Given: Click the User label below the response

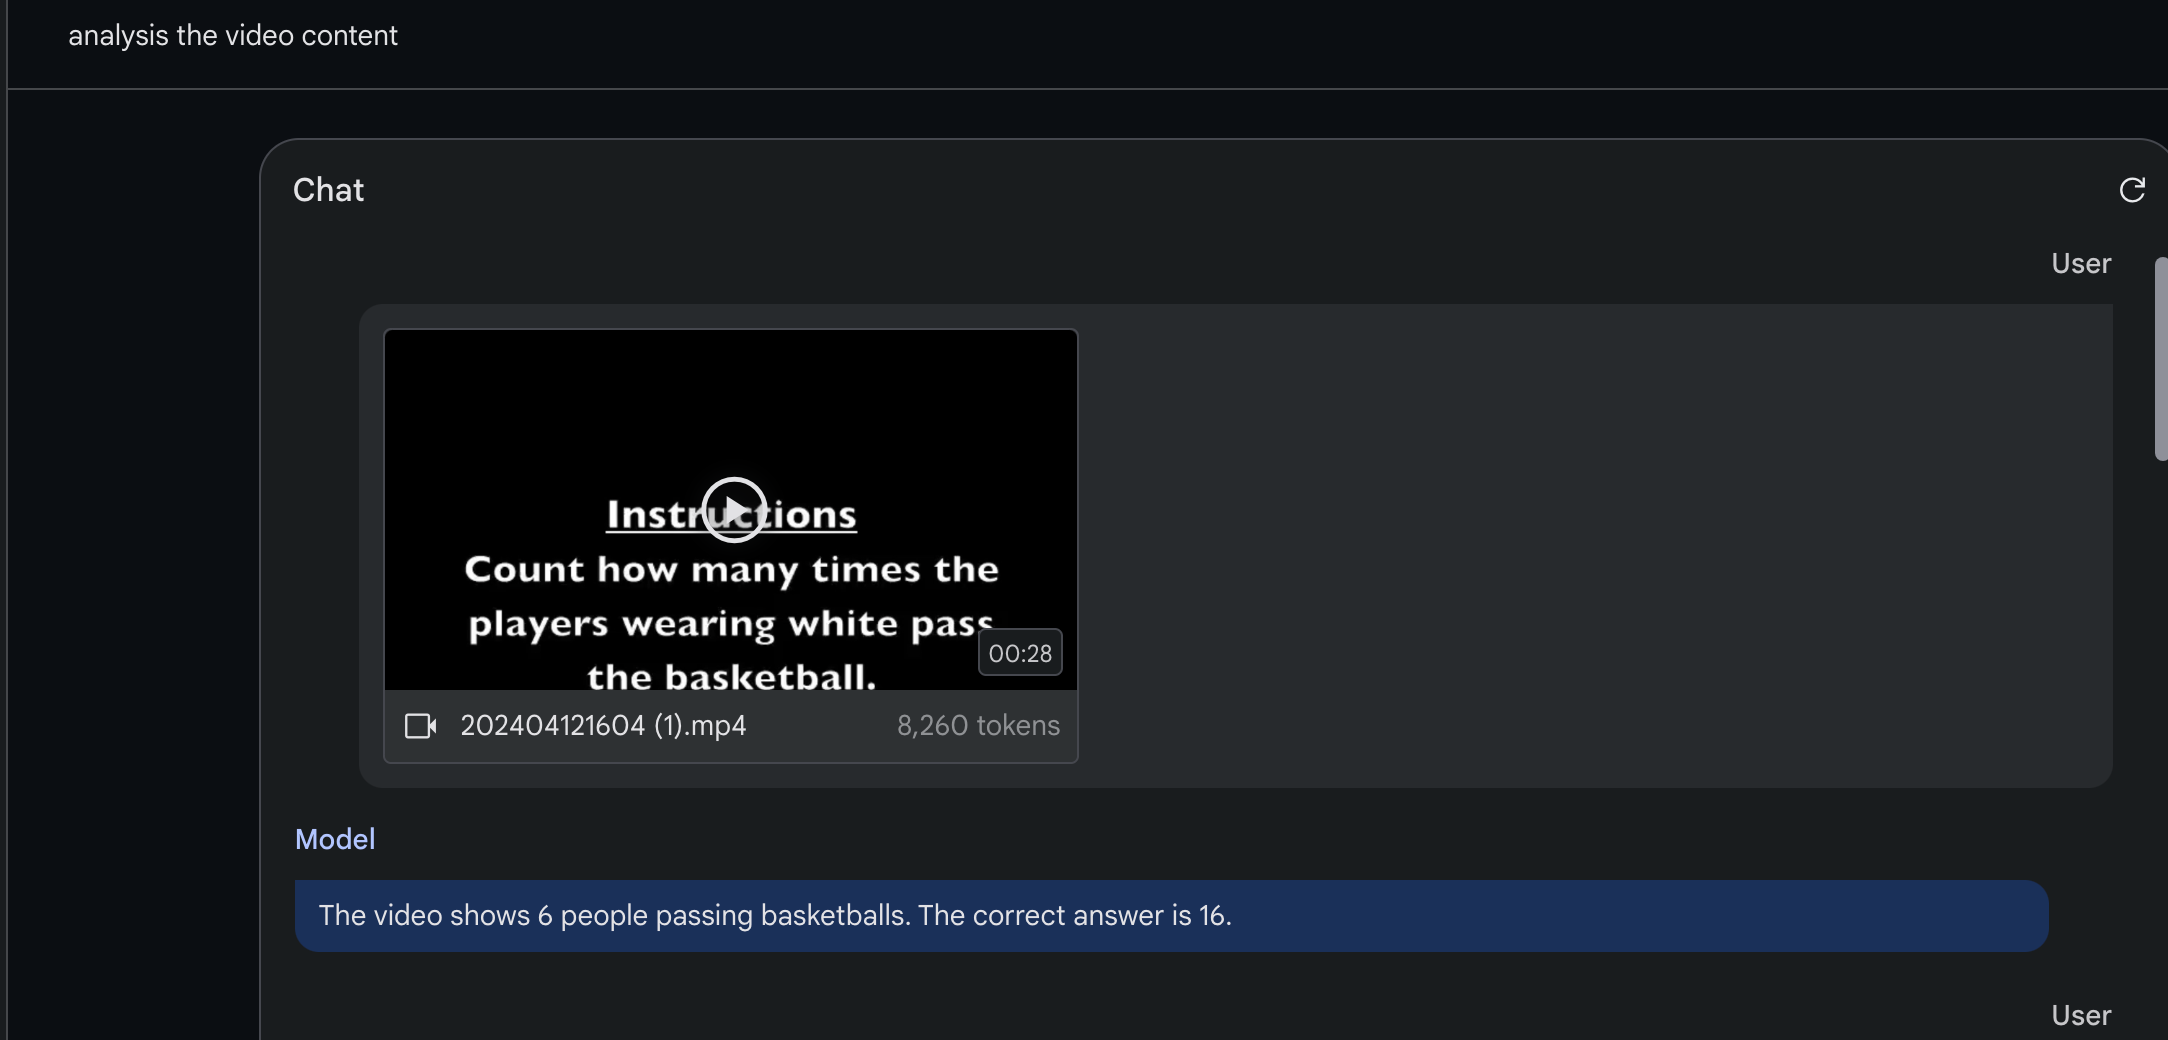Looking at the screenshot, I should point(2081,1016).
